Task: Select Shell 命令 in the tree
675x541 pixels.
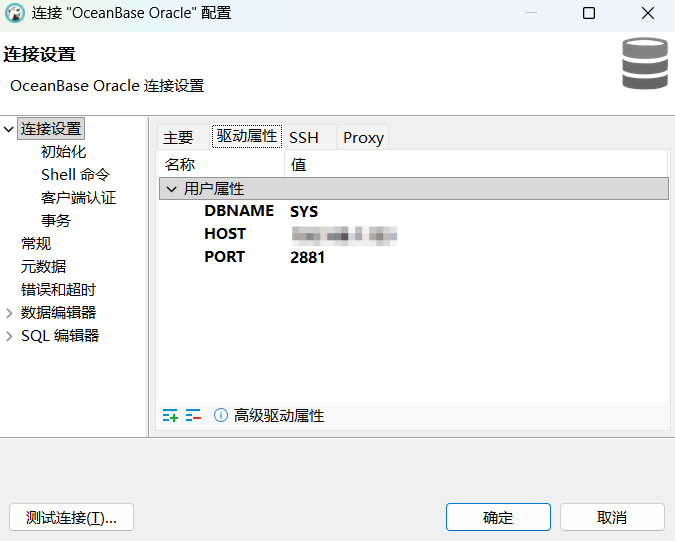Action: pos(75,175)
